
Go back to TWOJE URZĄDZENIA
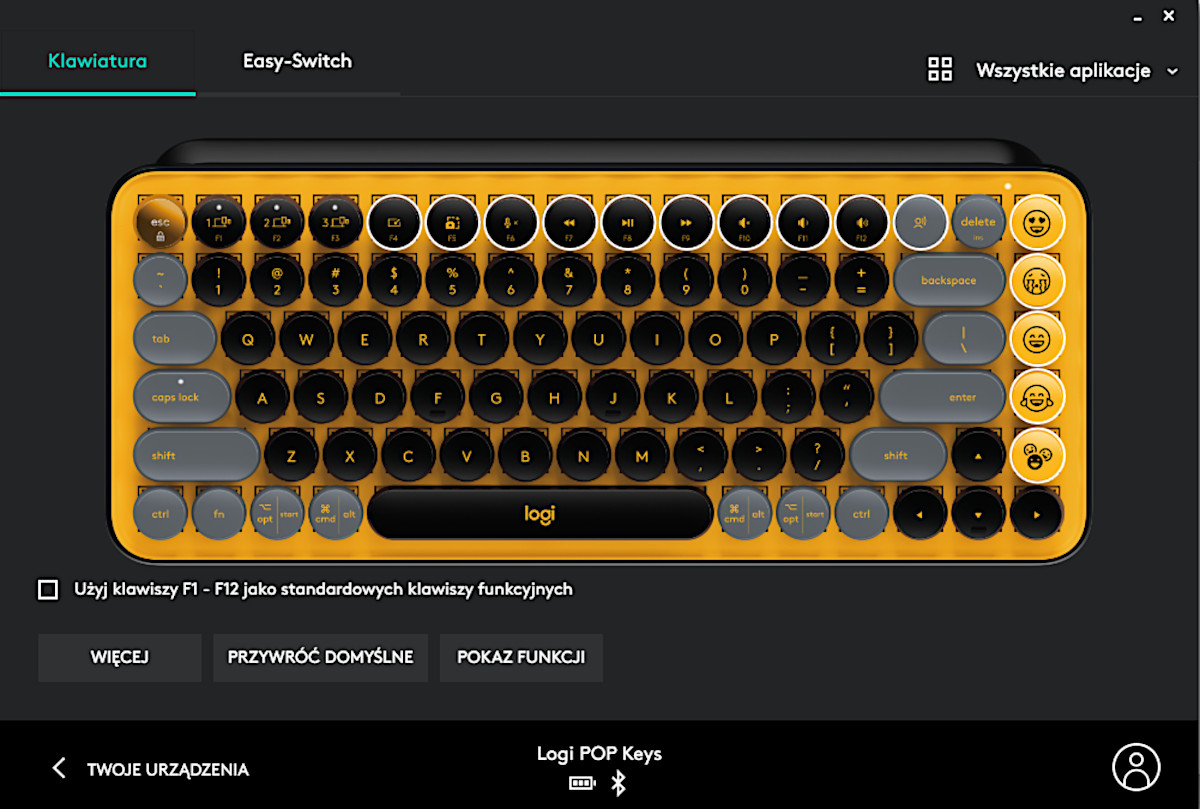click(150, 769)
